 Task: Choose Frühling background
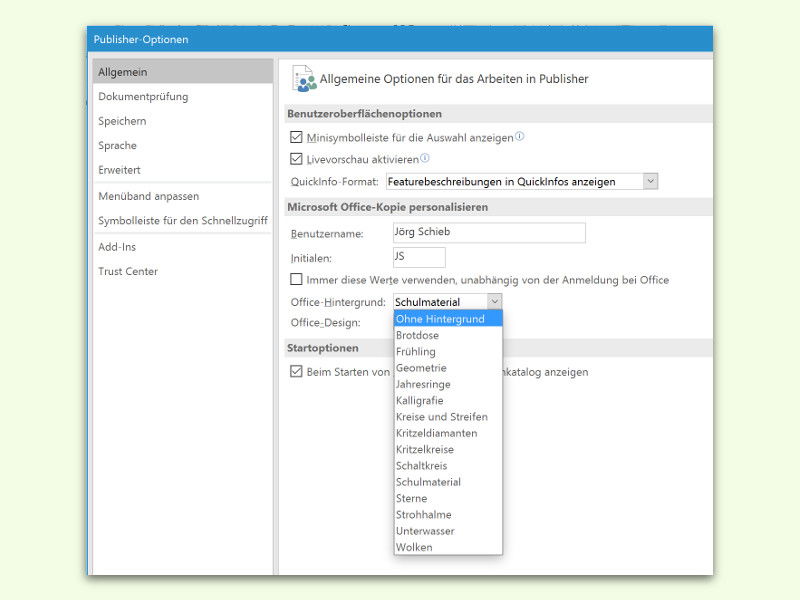[448, 352]
